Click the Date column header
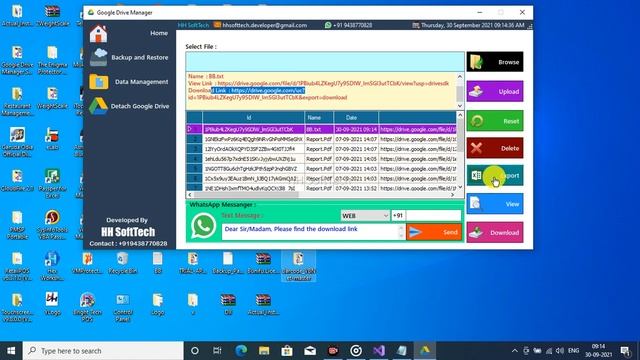 [x=356, y=118]
